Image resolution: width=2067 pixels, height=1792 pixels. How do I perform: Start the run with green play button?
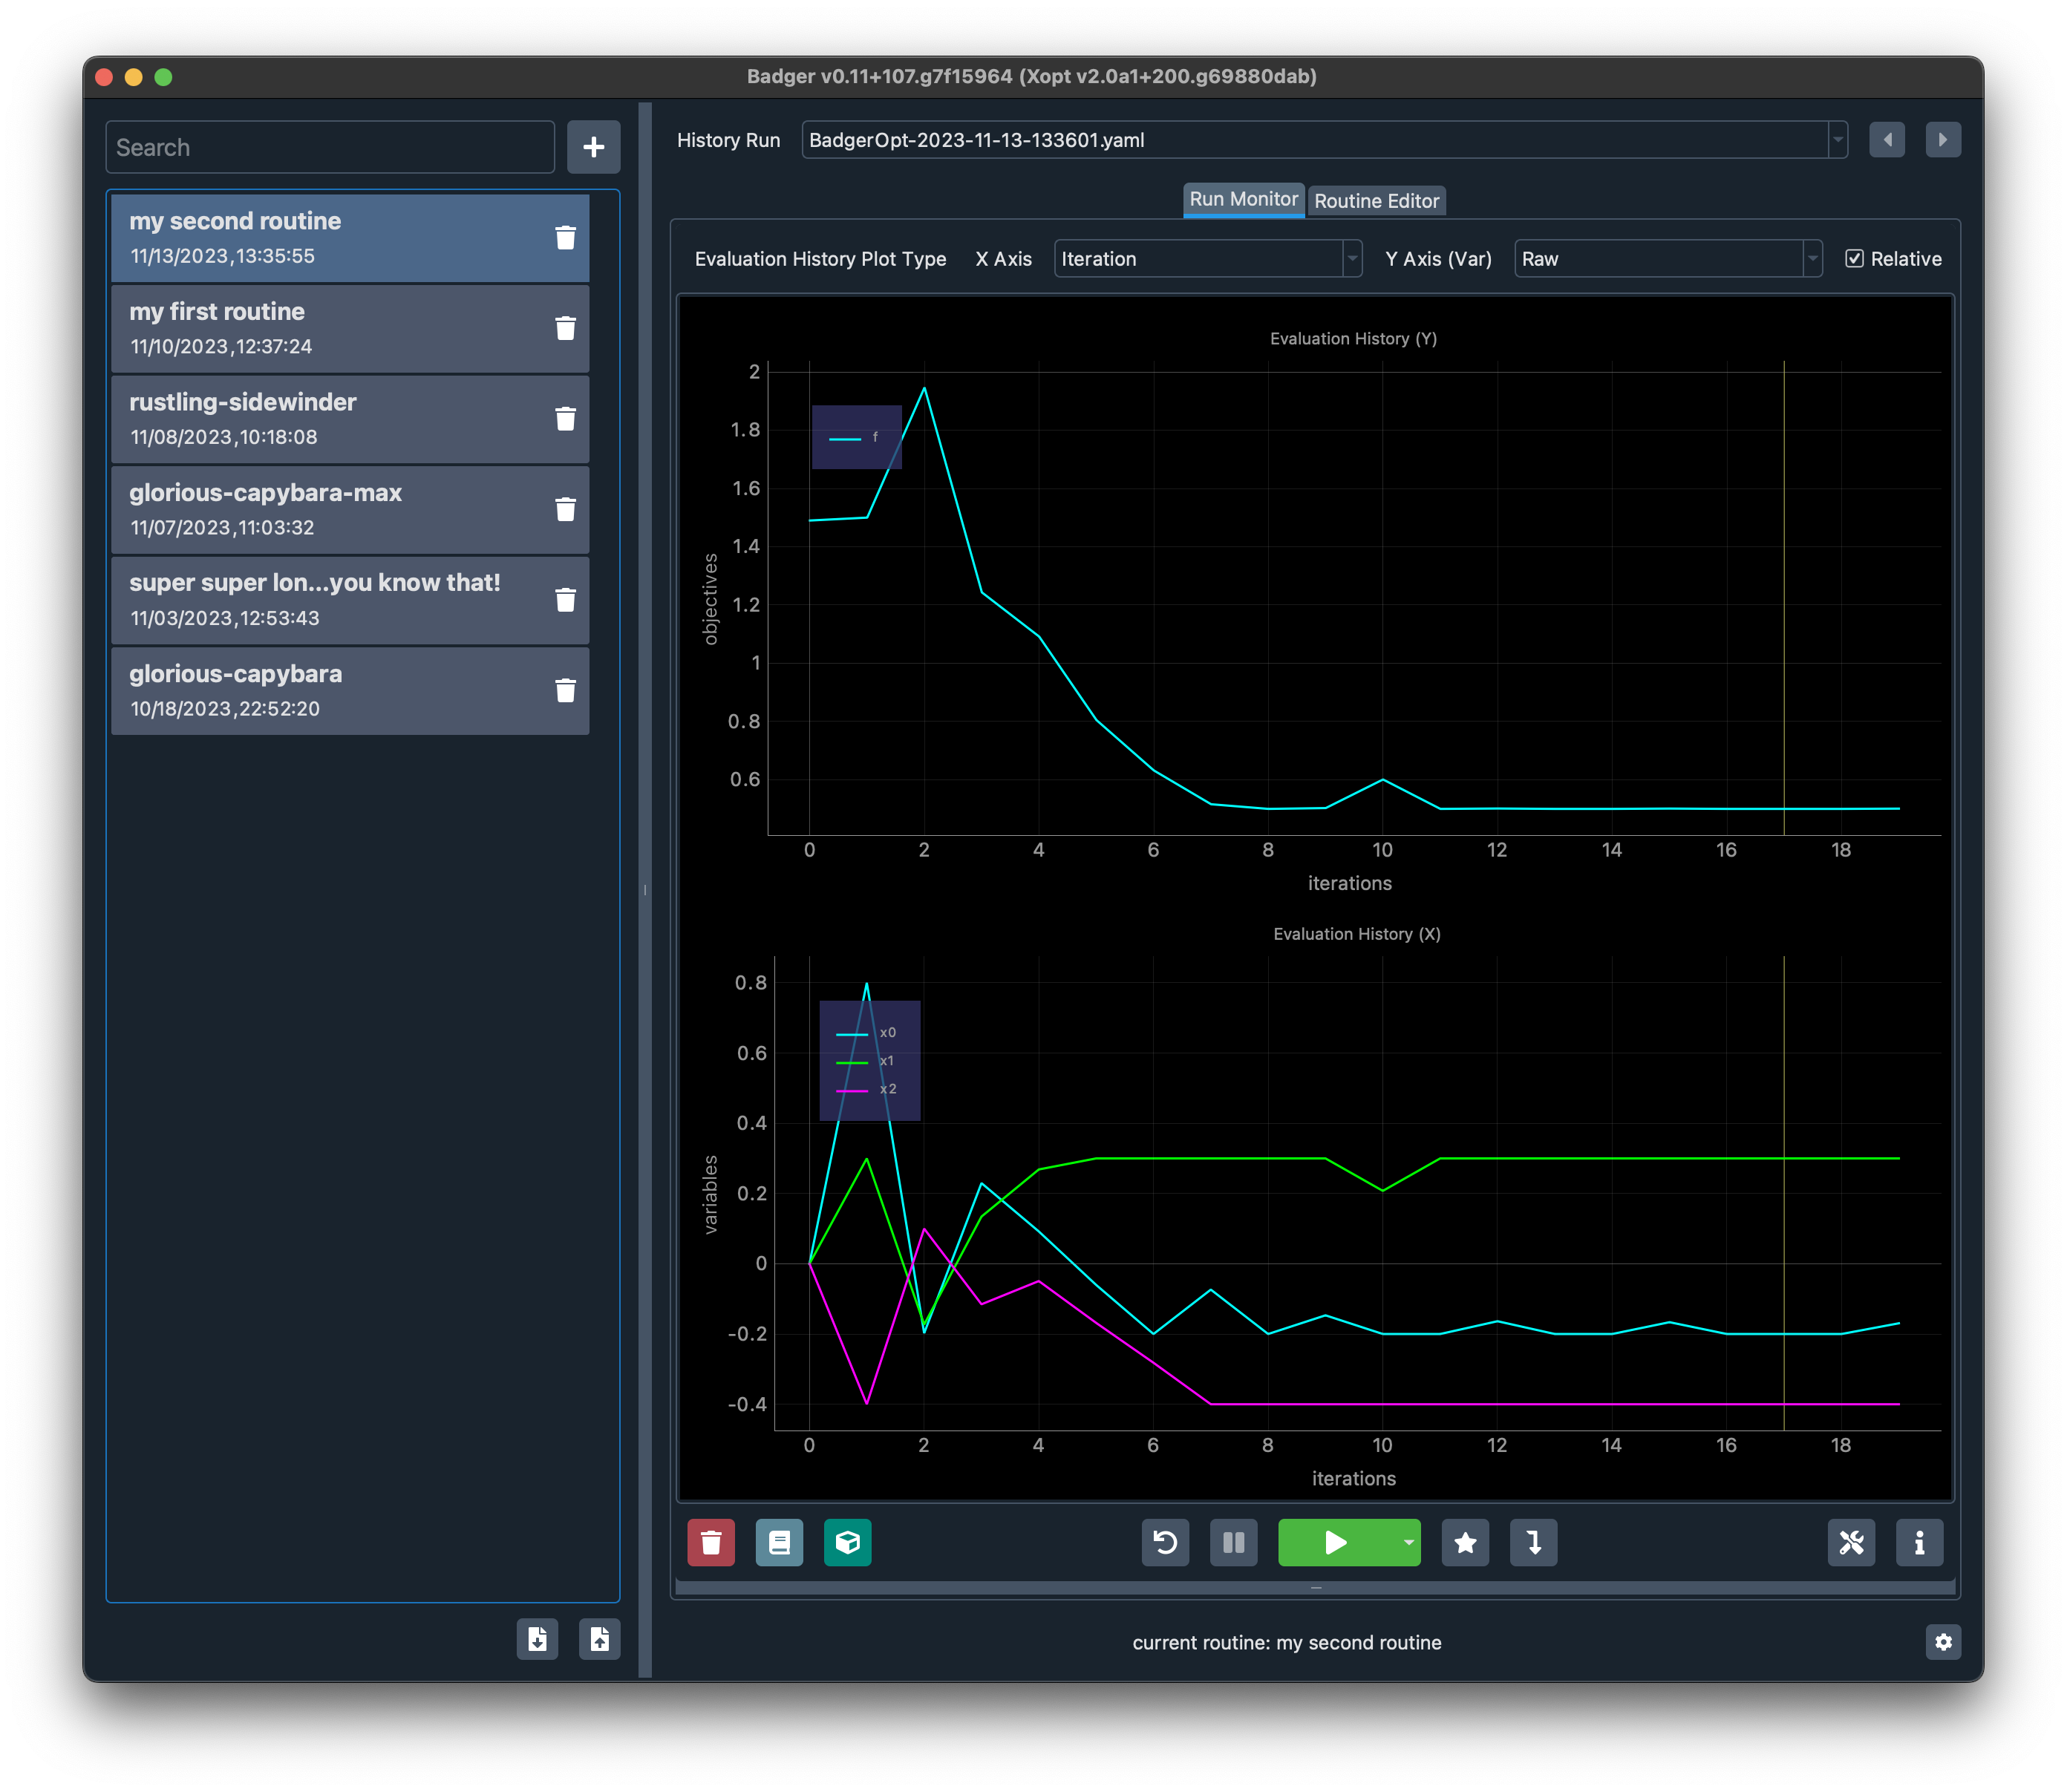1336,1542
